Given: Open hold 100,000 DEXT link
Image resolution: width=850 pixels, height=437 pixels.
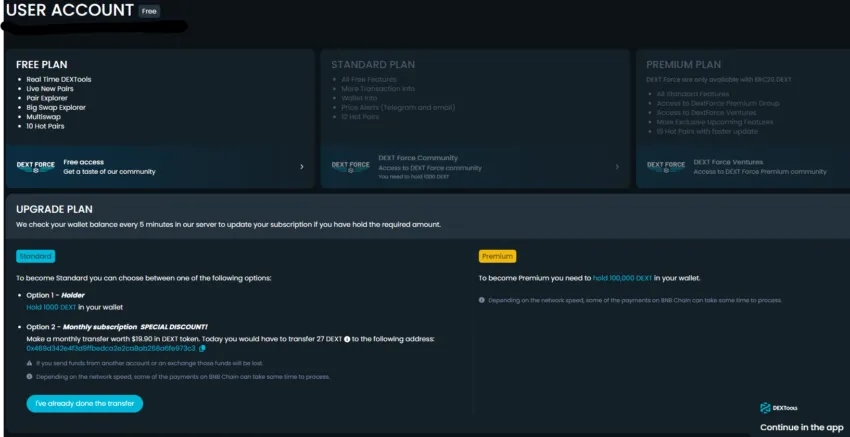Looking at the screenshot, I should point(622,278).
